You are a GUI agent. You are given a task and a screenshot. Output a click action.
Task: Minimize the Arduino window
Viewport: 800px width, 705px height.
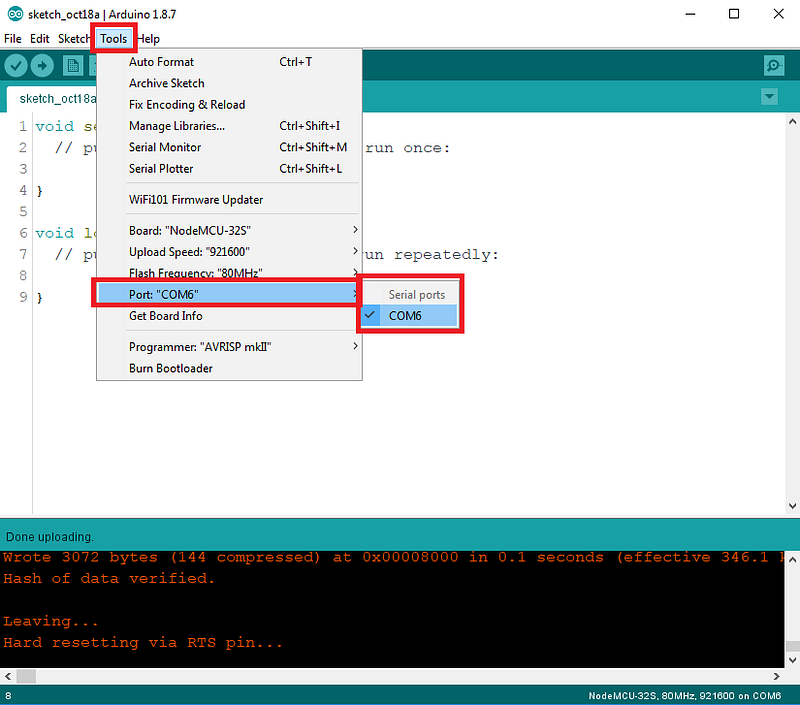pos(690,14)
